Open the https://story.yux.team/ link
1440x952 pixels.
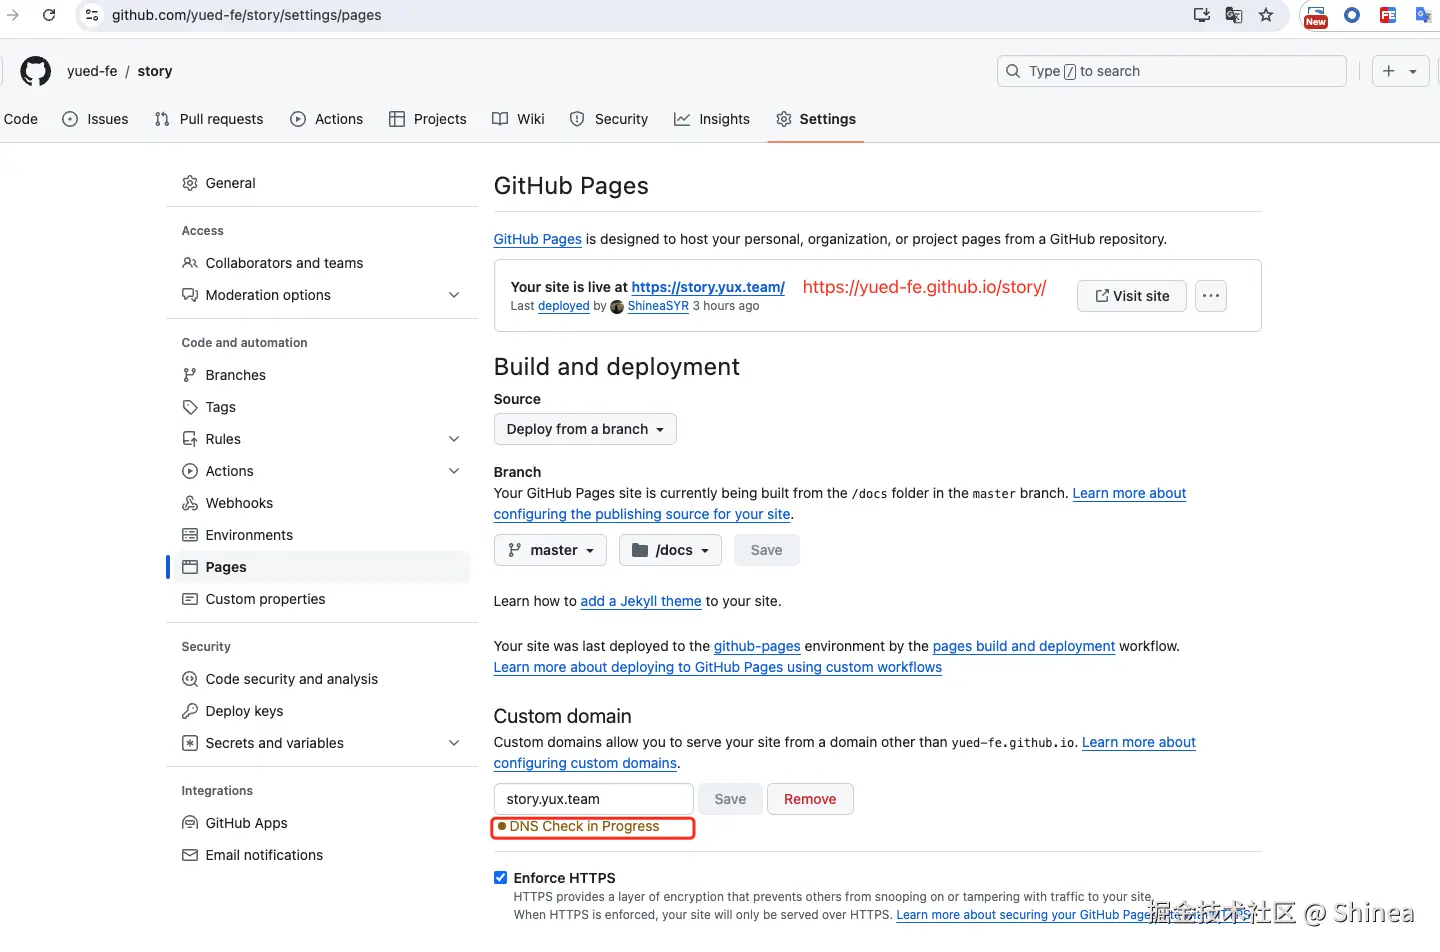[x=708, y=287]
